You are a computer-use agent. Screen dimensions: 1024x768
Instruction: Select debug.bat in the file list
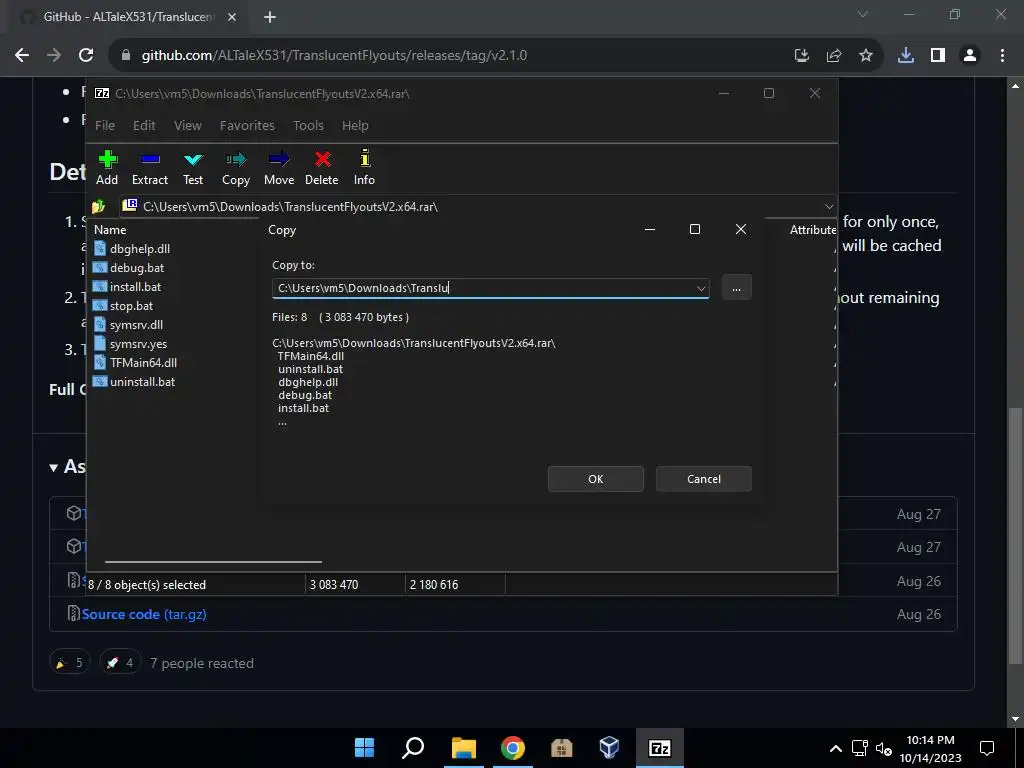[129, 268]
